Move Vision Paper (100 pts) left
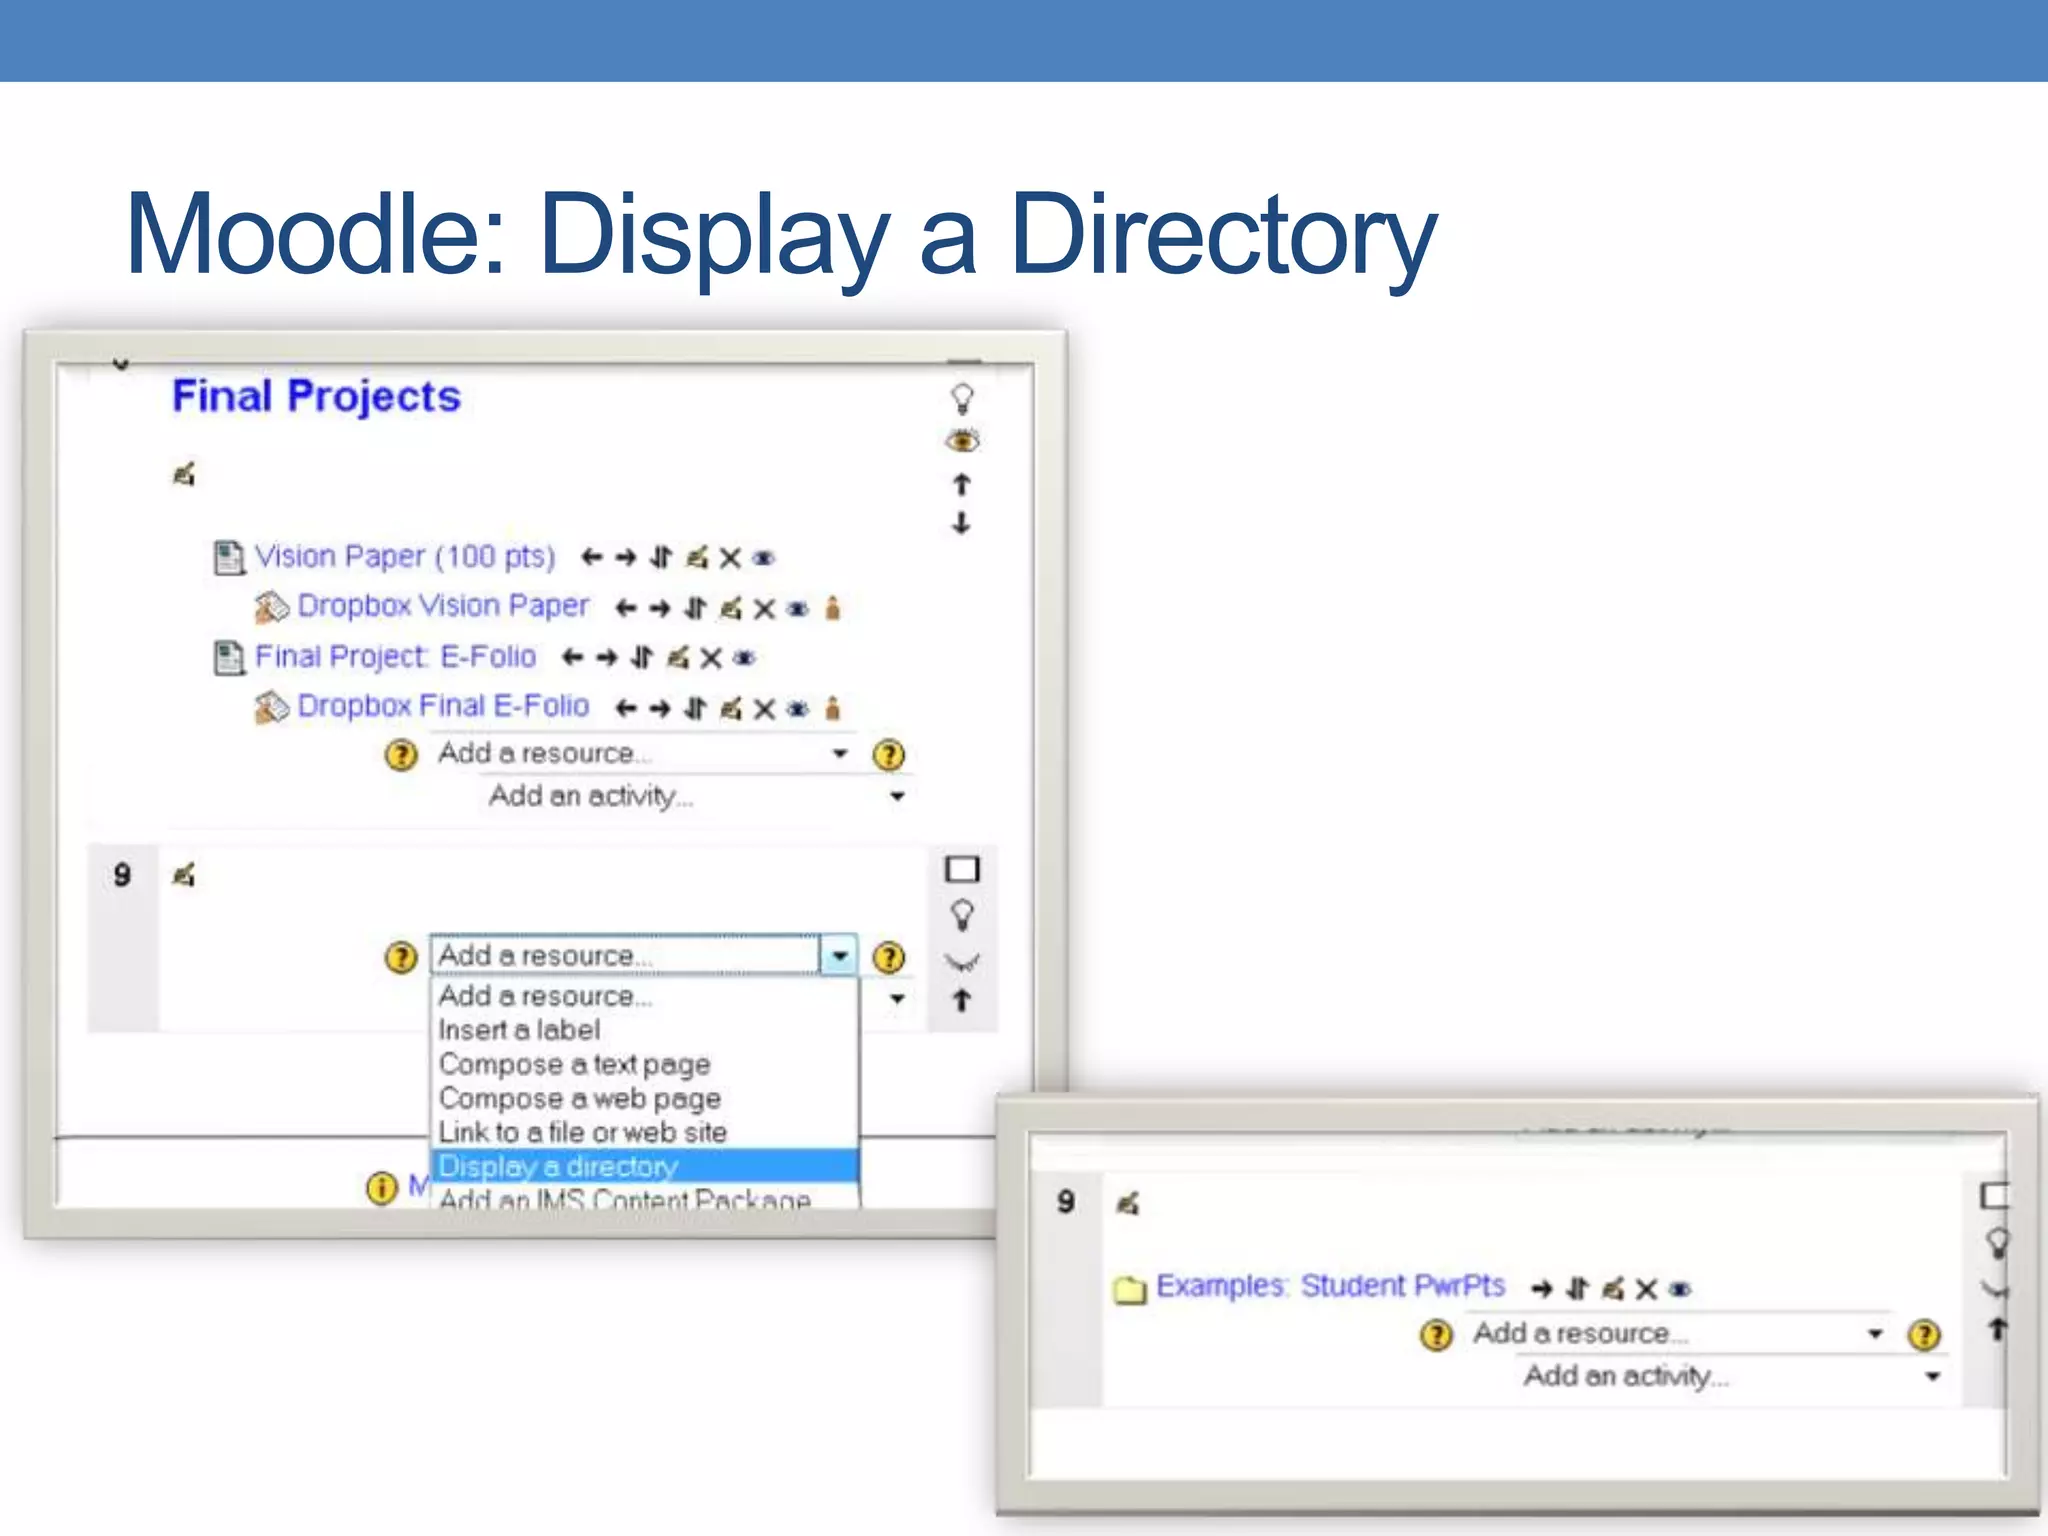Viewport: 2048px width, 1536px height. pyautogui.click(x=592, y=557)
